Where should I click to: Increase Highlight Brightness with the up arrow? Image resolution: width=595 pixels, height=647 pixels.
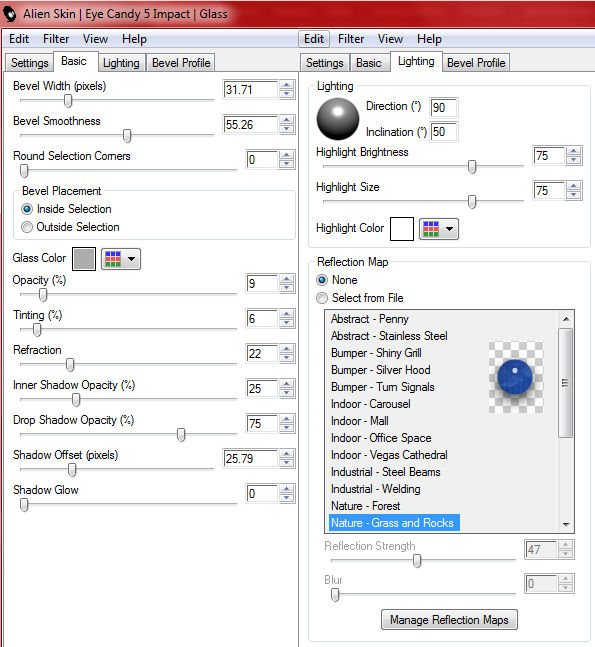pos(574,151)
